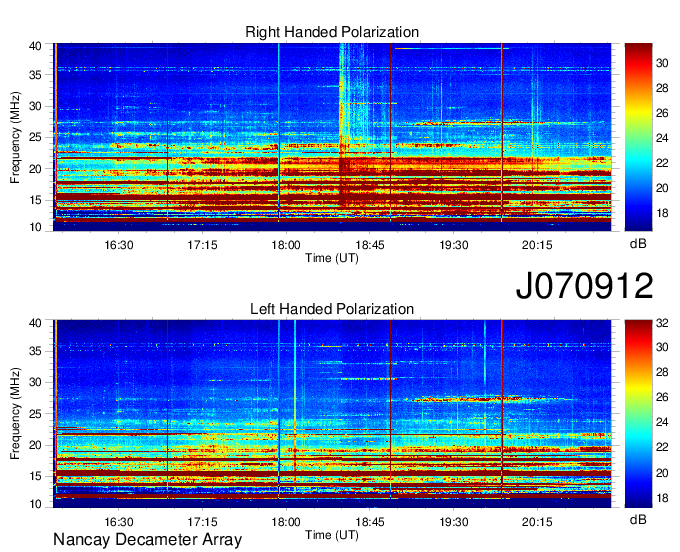Click the "20:15" tick on bottom plot
The height and width of the screenshot is (552, 680).
[537, 522]
